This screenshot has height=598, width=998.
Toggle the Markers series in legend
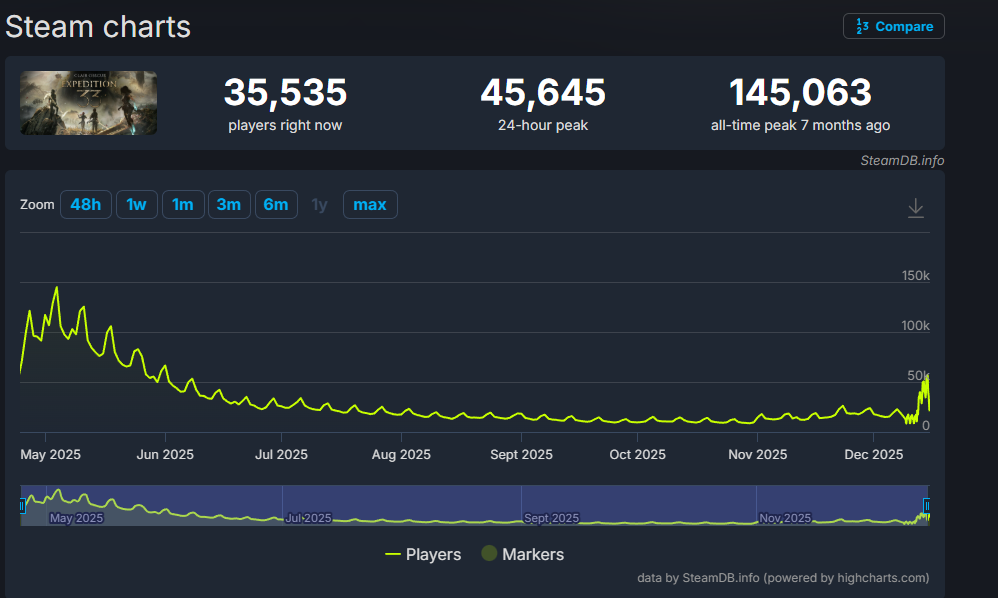(523, 554)
